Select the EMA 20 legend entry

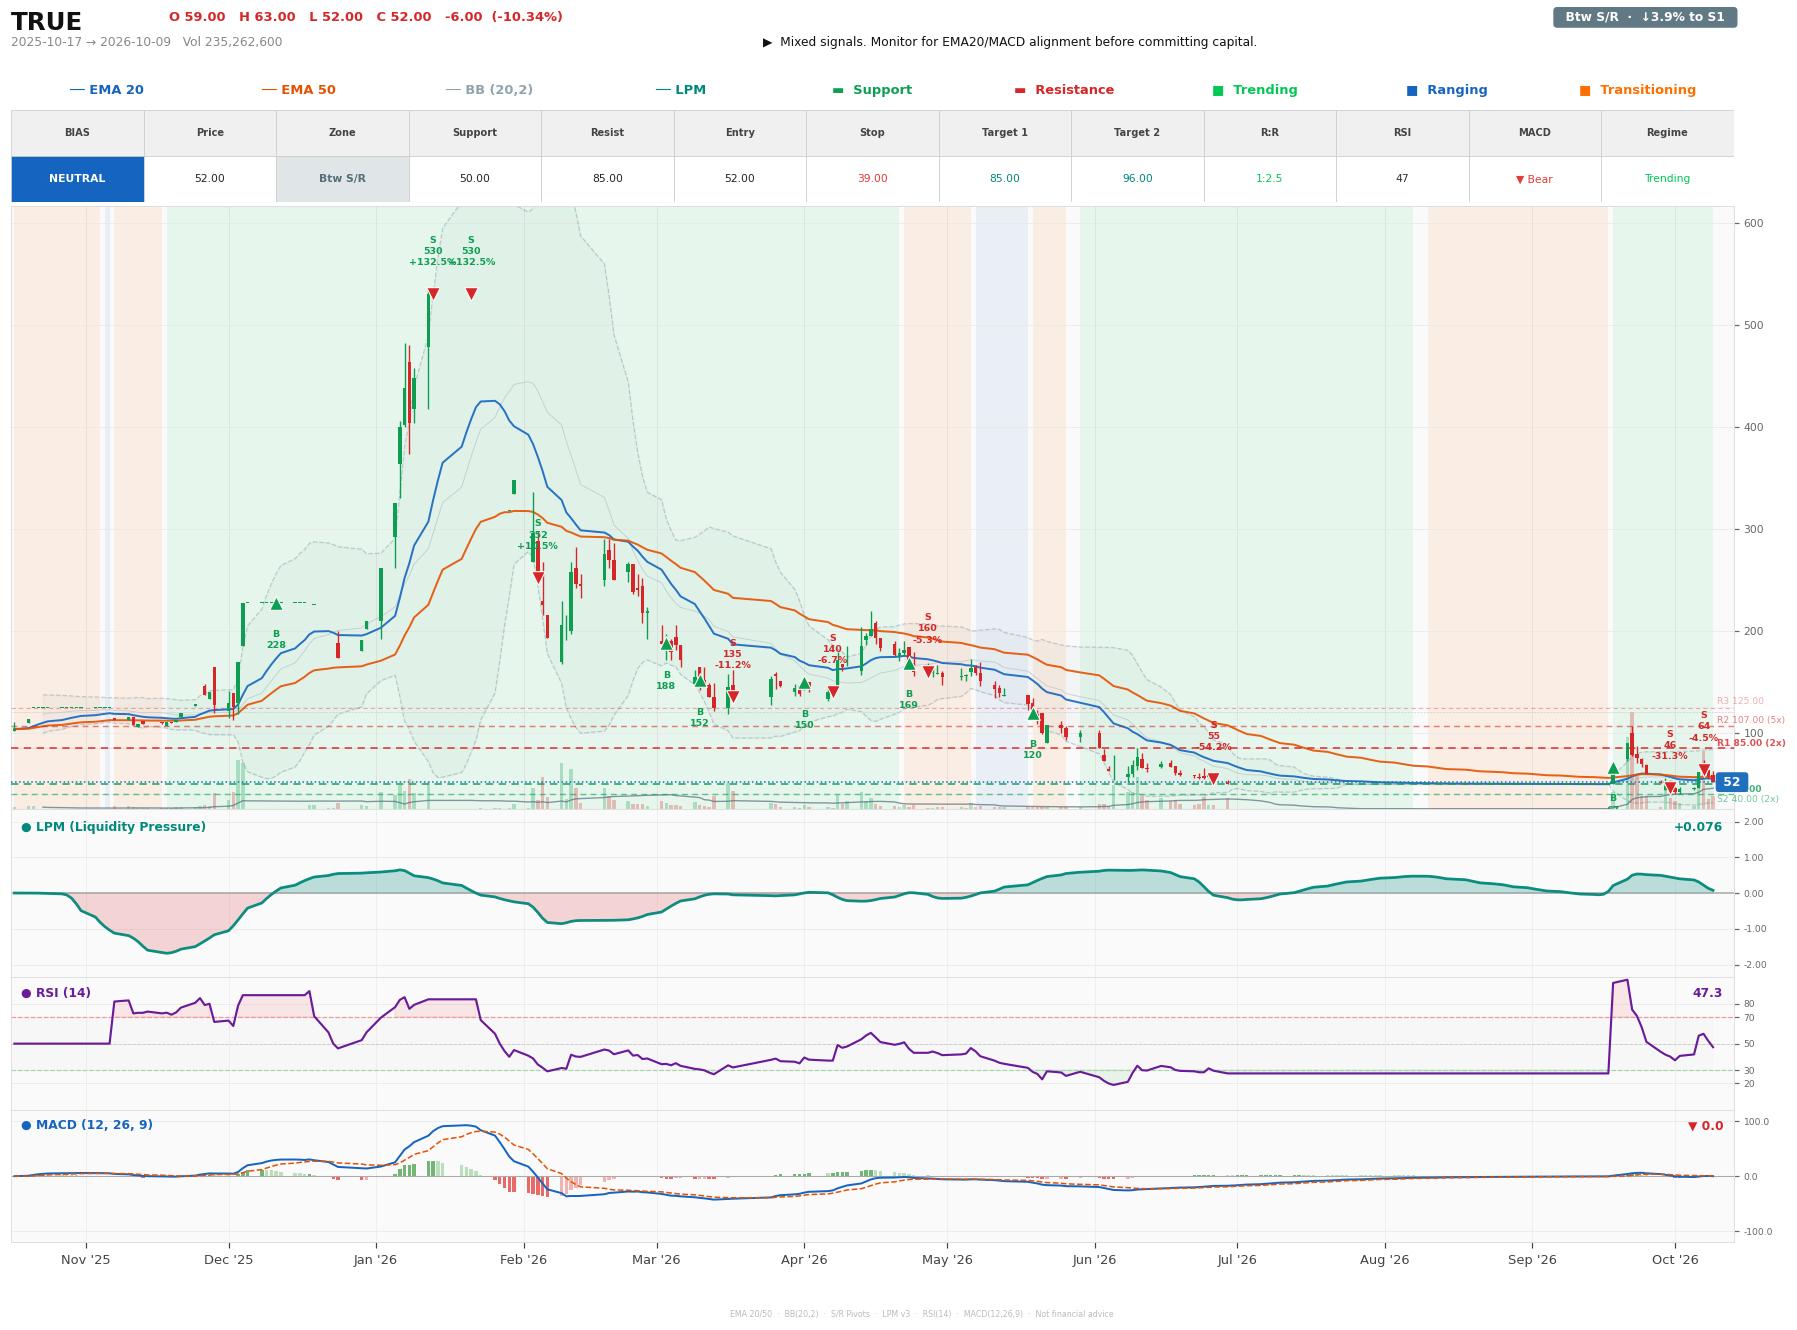106,90
